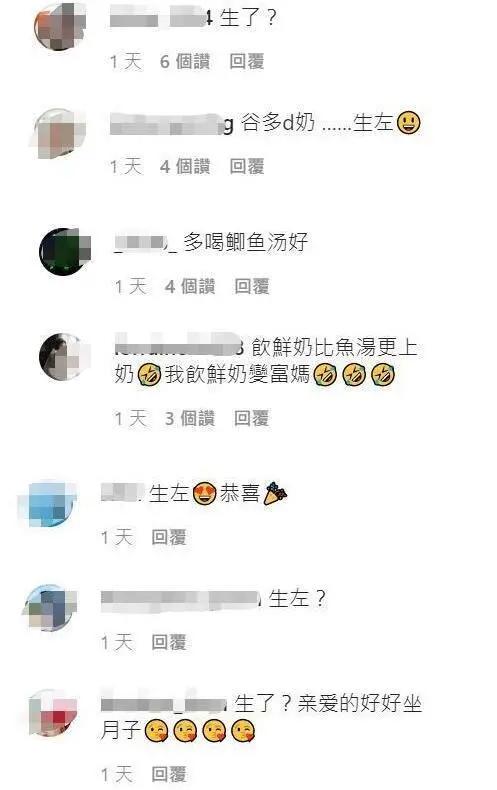
Task: Open blue avatar beside 生左 恭喜
Action: [49, 504]
